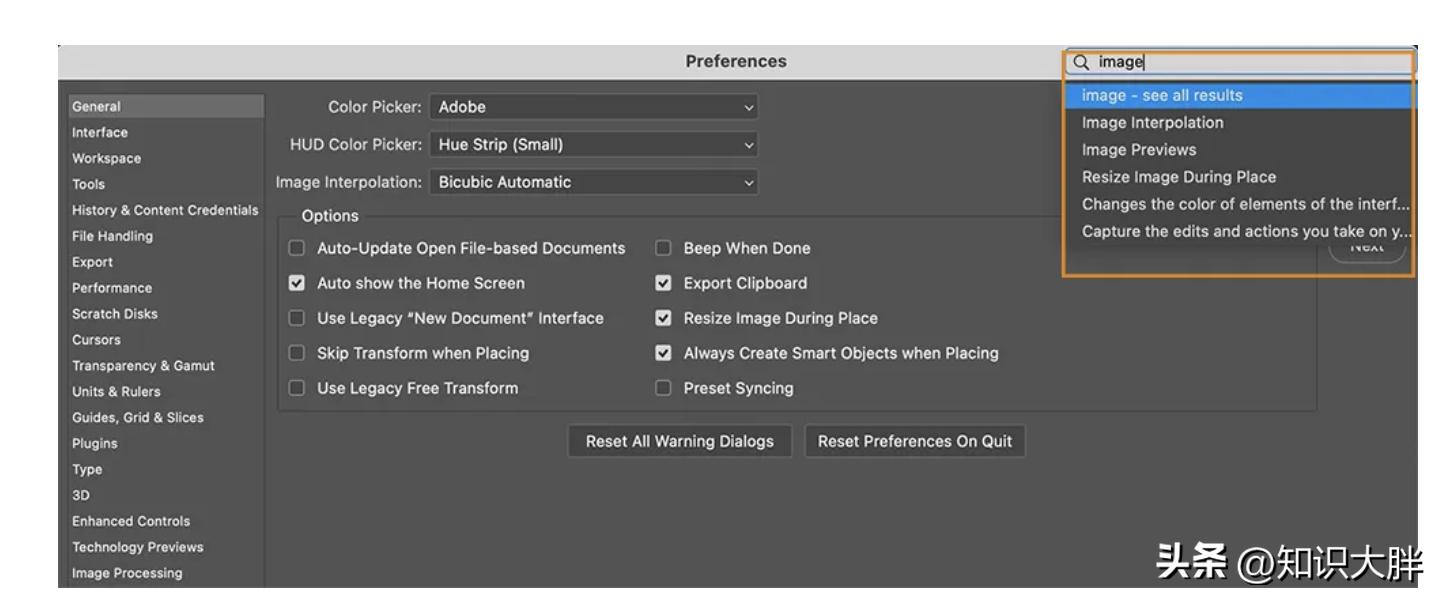Select the Interface preferences category
Image resolution: width=1442 pixels, height=600 pixels.
point(100,133)
